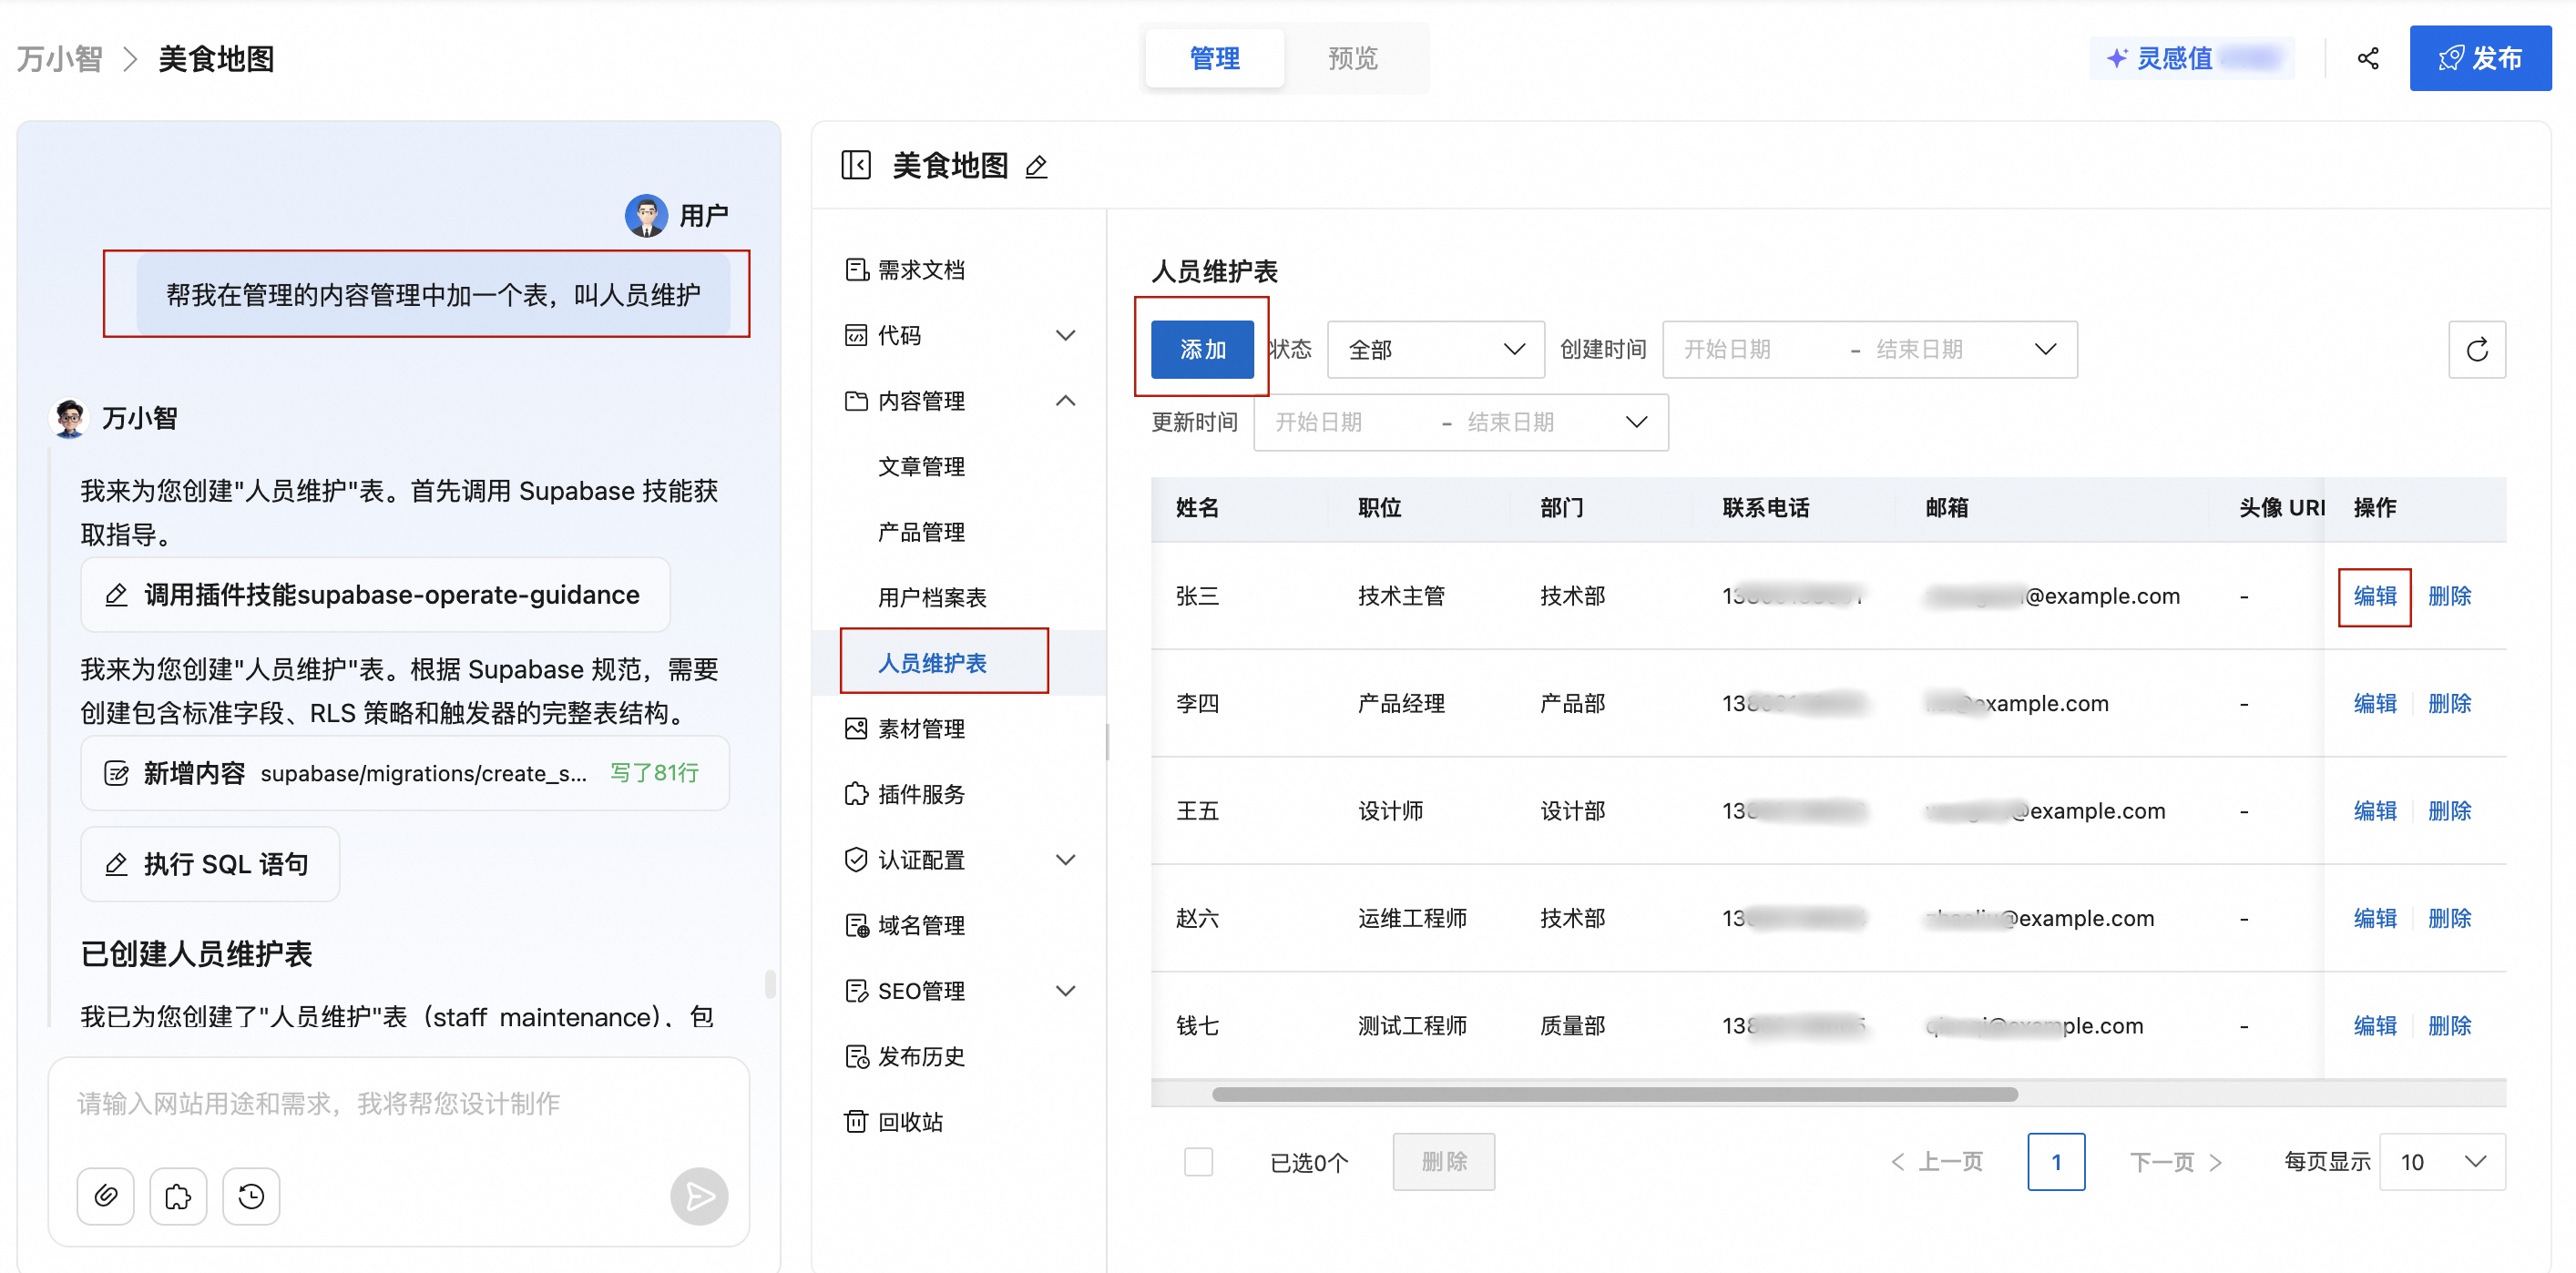Select the 管理 tab

click(x=1214, y=58)
